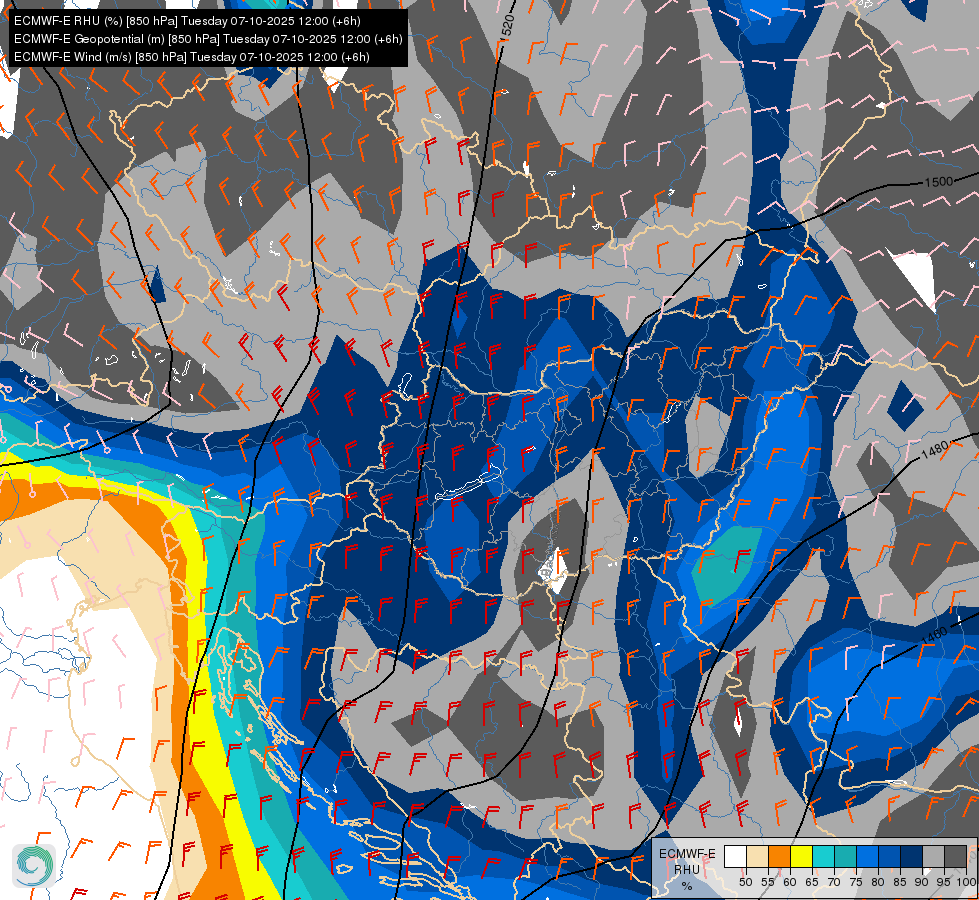Pick the medium blue 80–85% legend swatch
This screenshot has height=900, width=979.
coord(889,856)
